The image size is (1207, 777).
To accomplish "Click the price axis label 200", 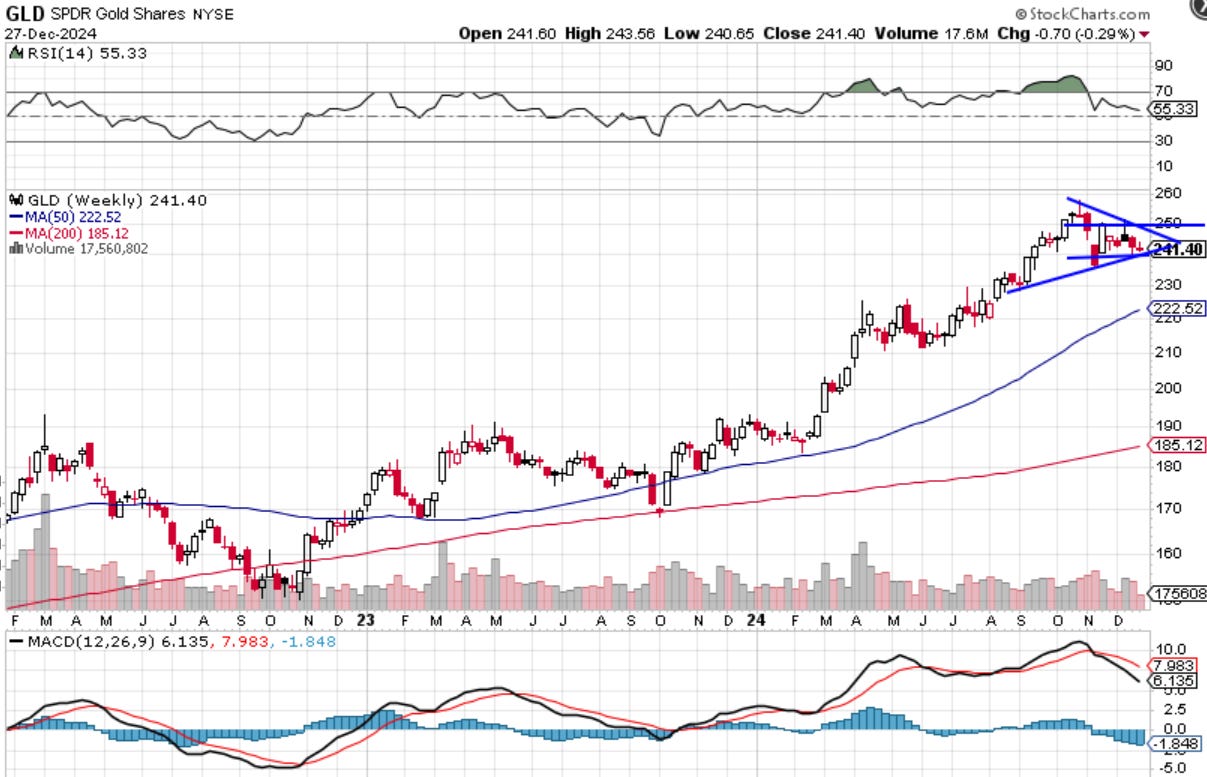I will point(1167,388).
